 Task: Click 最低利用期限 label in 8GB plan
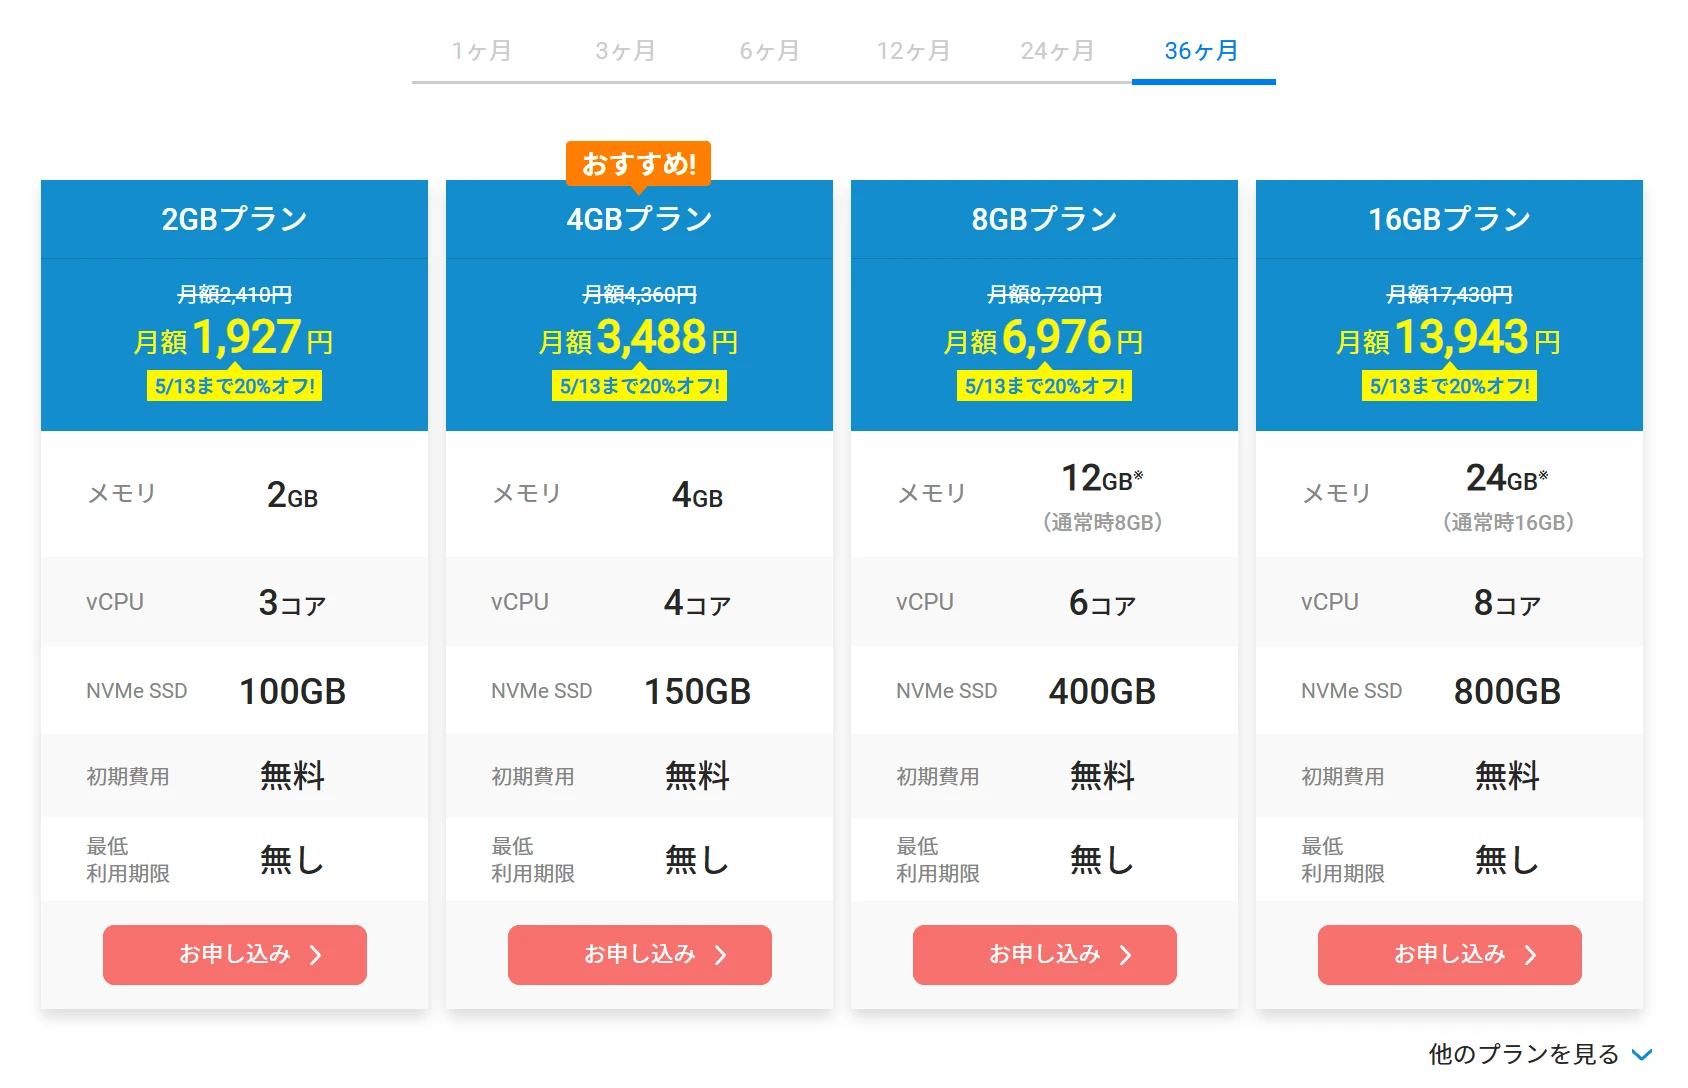pyautogui.click(x=938, y=860)
